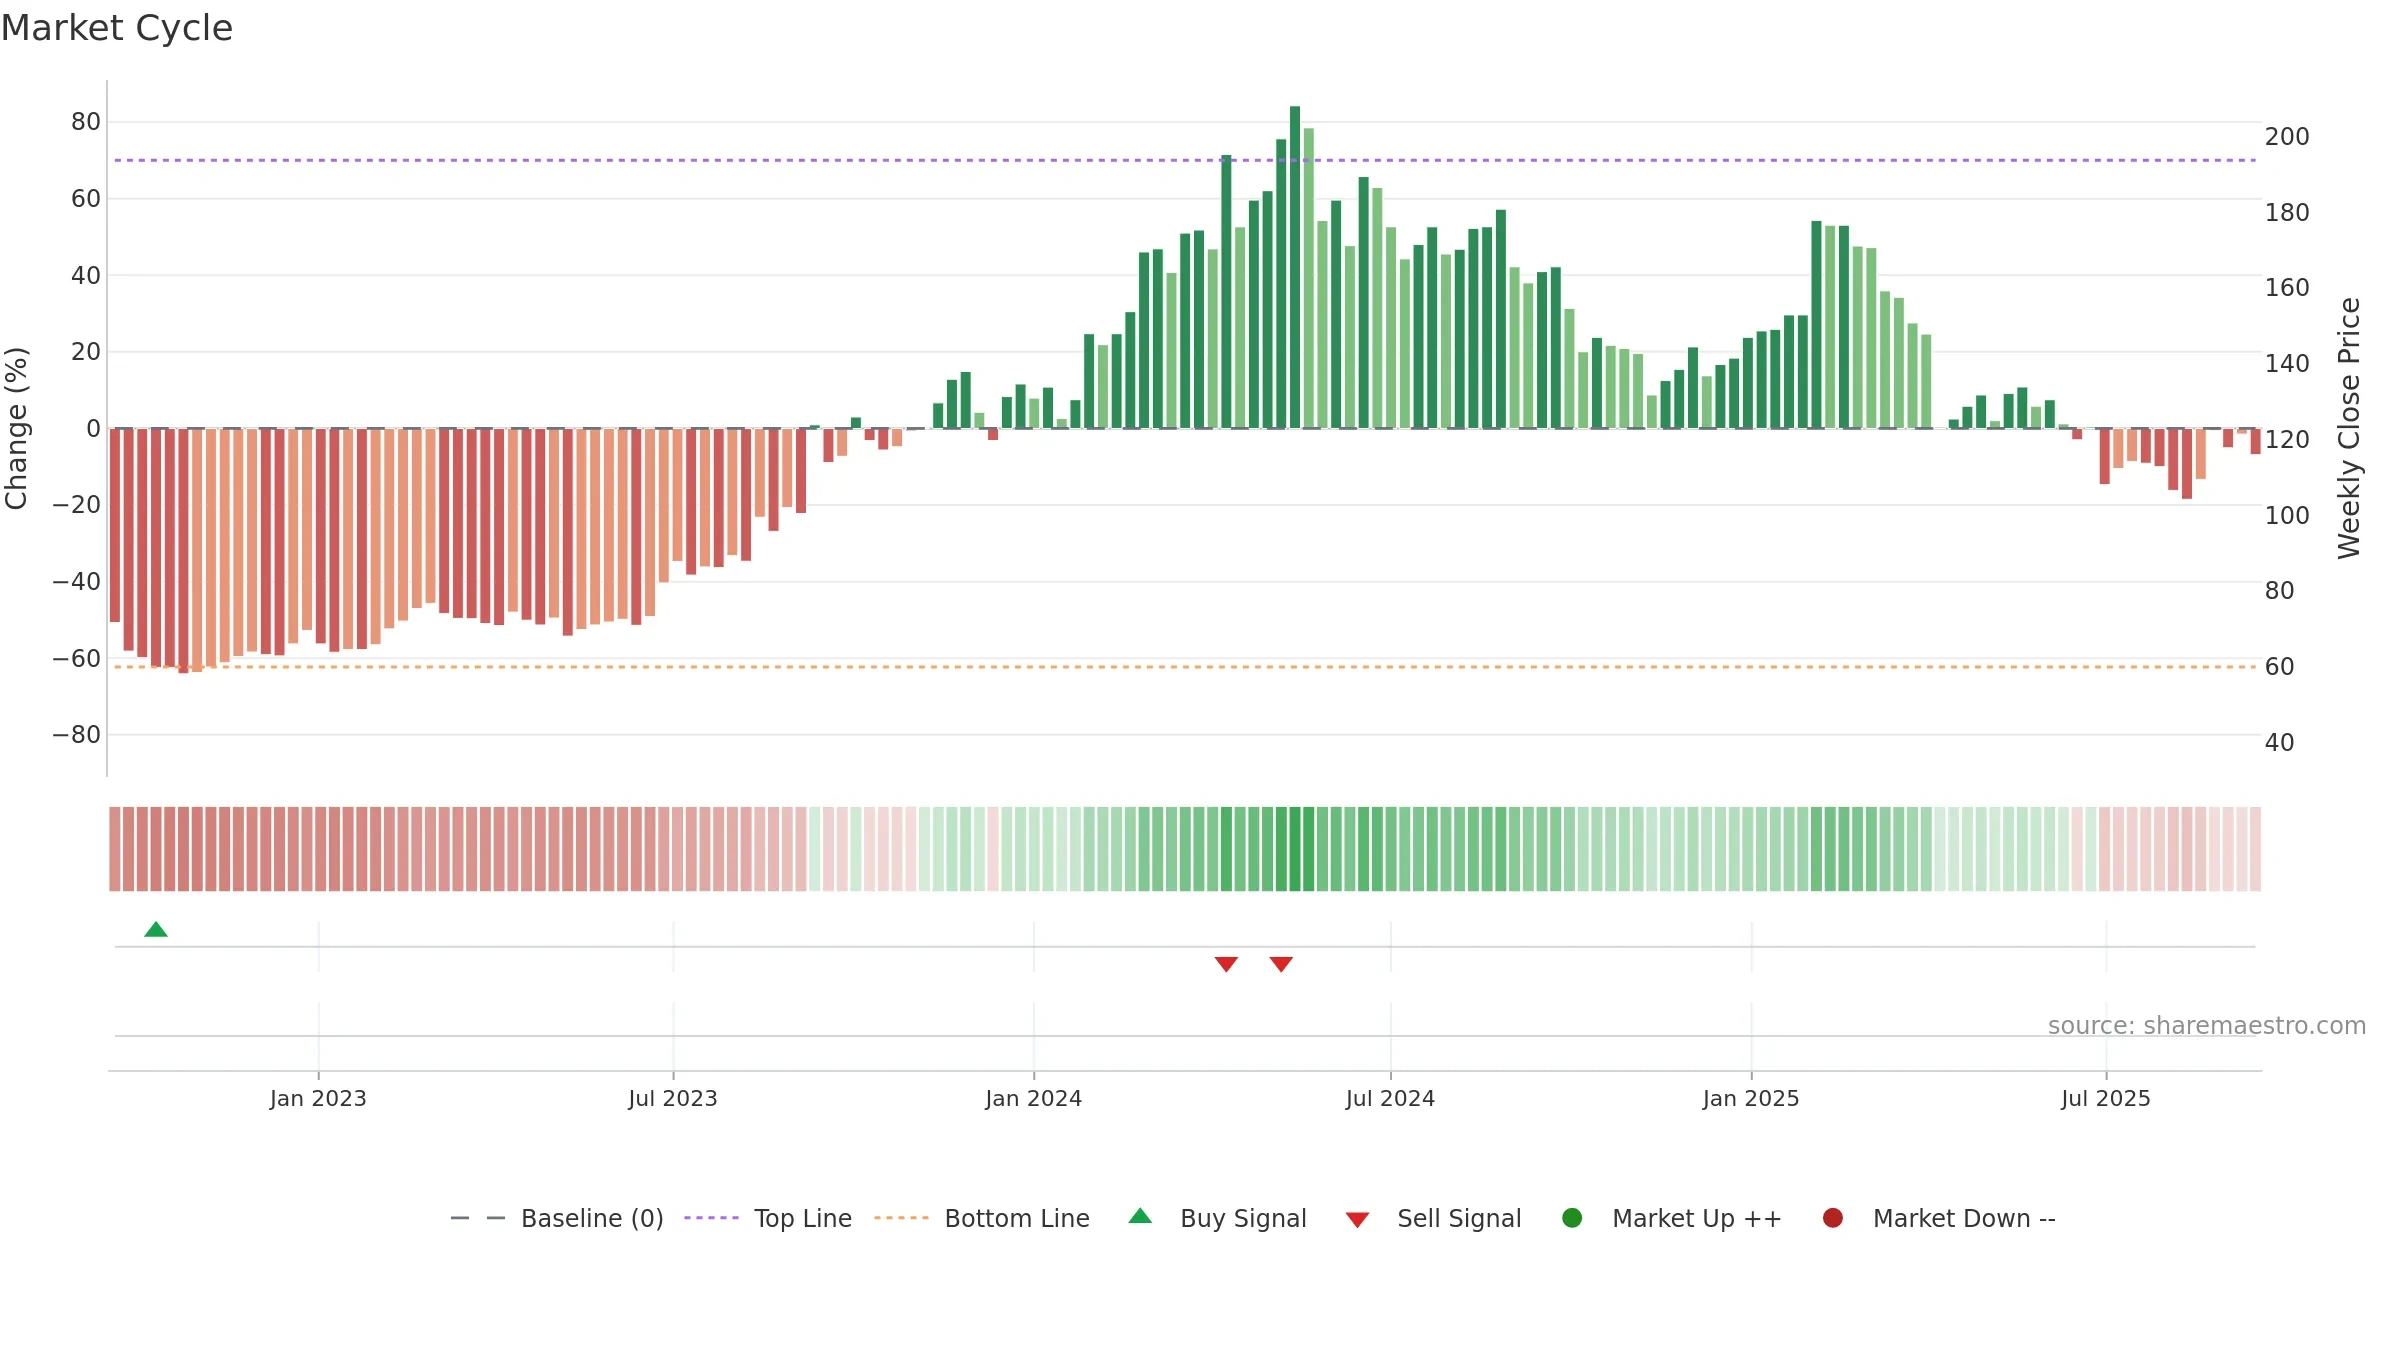Click the purple dotted Top Line legend swatch
This screenshot has width=2400, height=1350.
[711, 1218]
